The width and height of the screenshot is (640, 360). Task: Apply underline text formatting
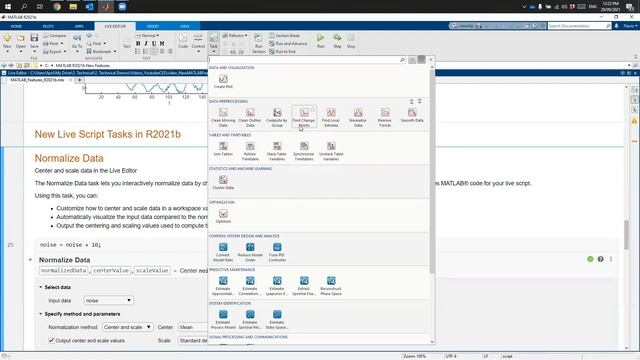click(154, 43)
